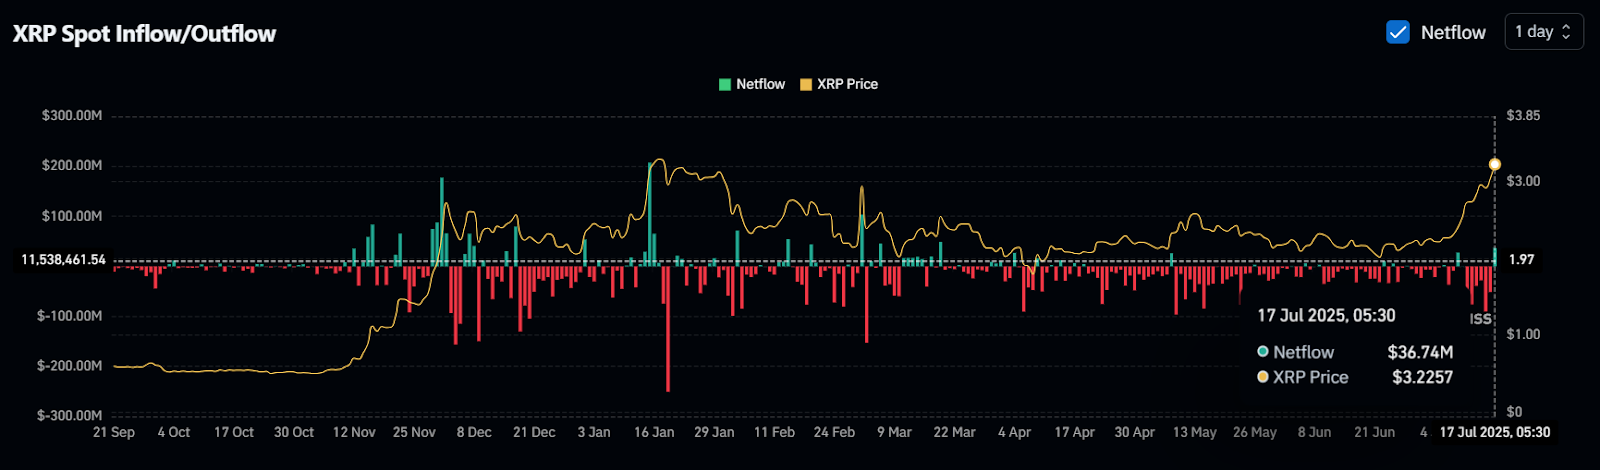
Task: Click the tooltip heading 17 Jul 2025, 05:30
Action: pyautogui.click(x=1325, y=316)
